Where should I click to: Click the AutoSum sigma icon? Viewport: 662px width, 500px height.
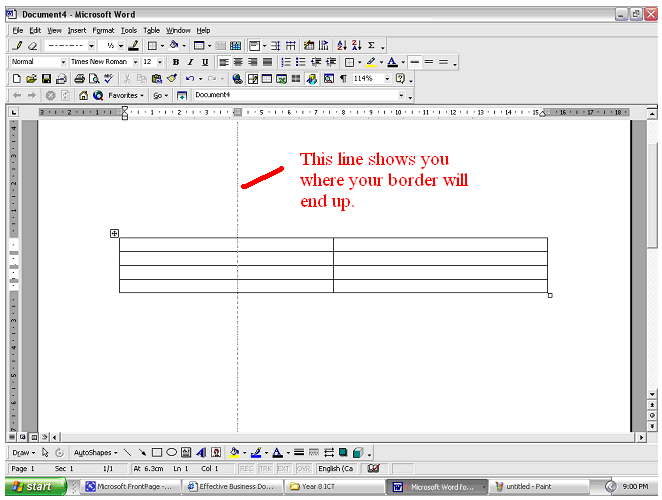tap(371, 45)
